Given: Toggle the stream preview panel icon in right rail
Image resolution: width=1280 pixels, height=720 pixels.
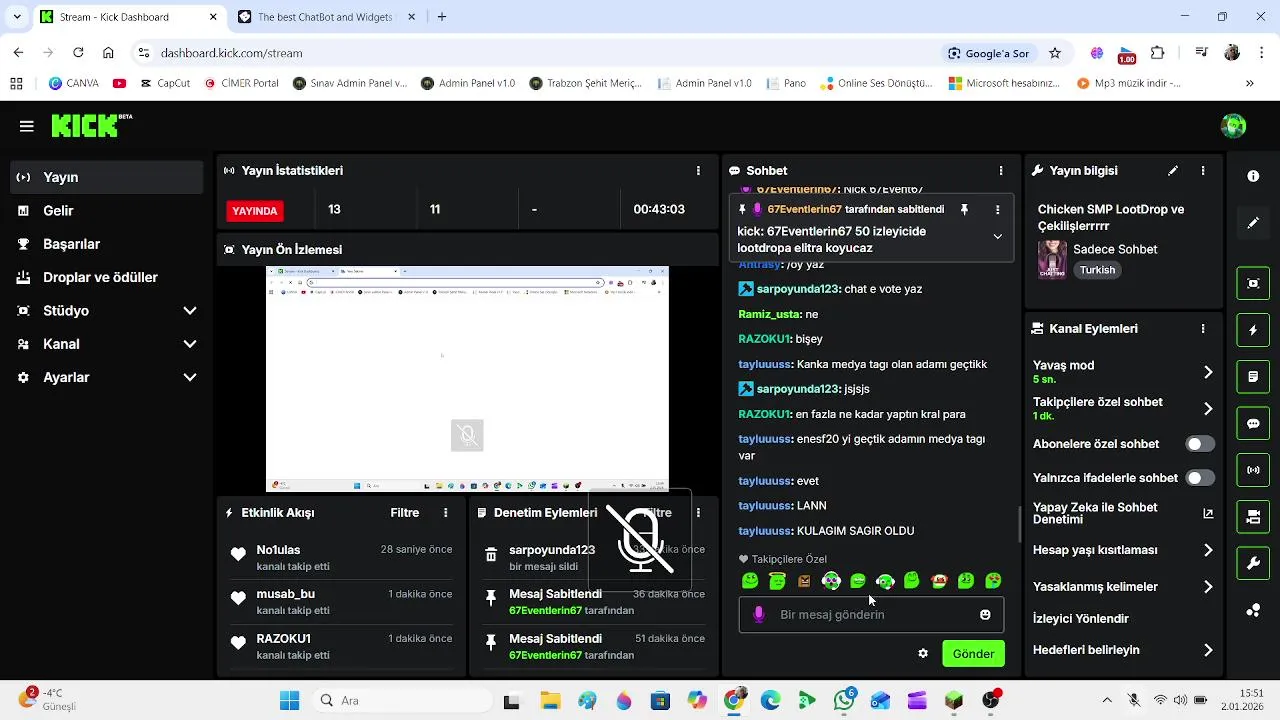Looking at the screenshot, I should 1253,283.
